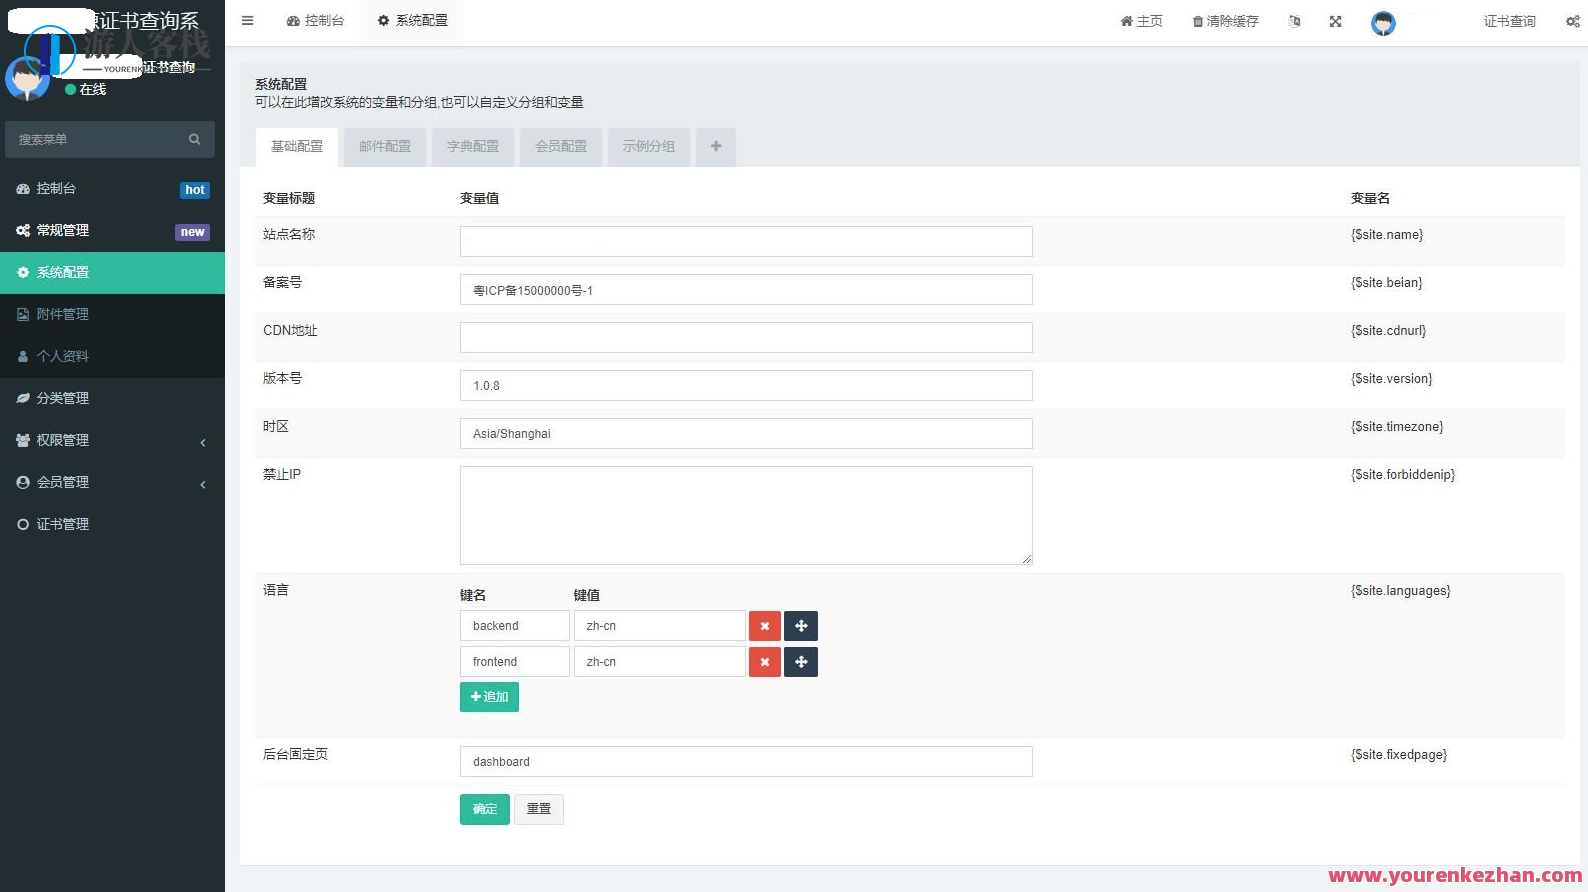Switch to the 邮件配置 tab
The image size is (1588, 892).
(385, 147)
